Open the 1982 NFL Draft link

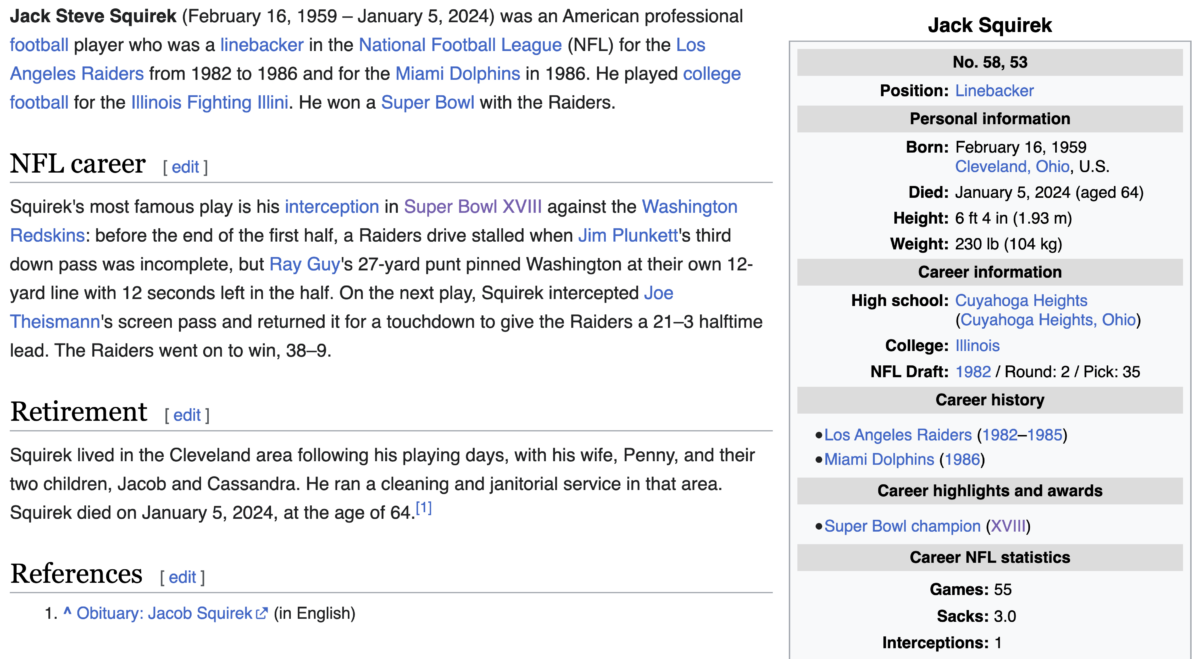(973, 372)
